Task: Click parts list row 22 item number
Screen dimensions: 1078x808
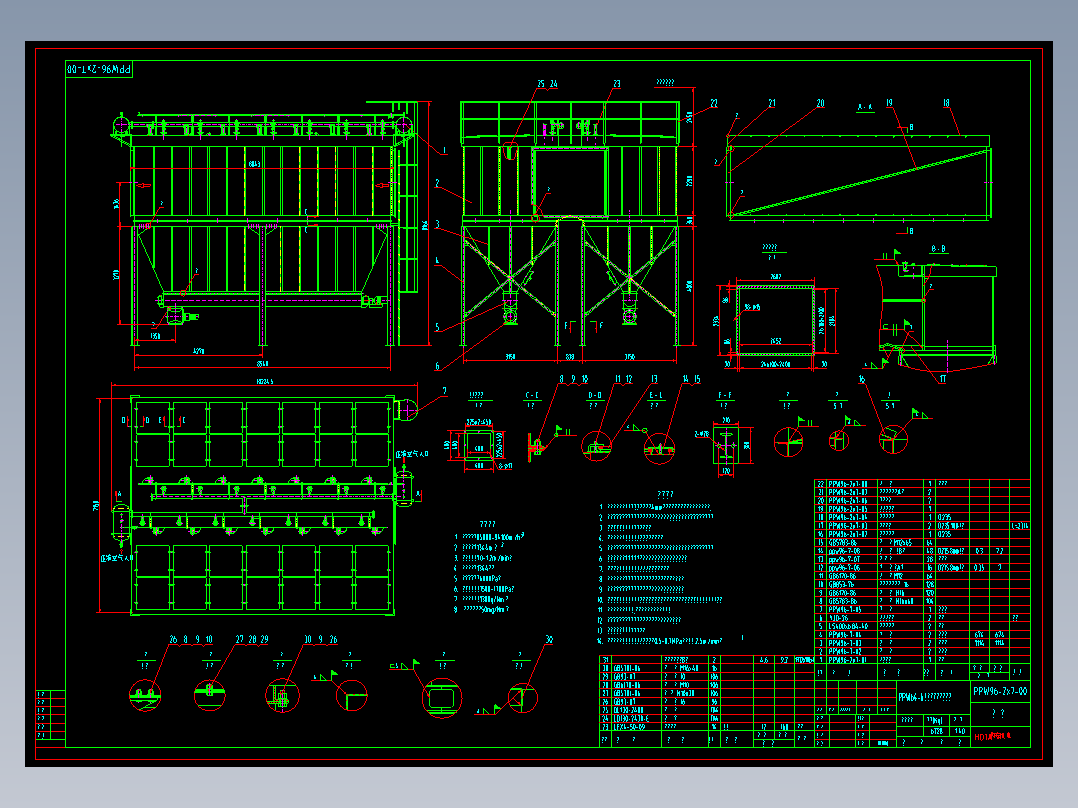Action: [x=820, y=484]
